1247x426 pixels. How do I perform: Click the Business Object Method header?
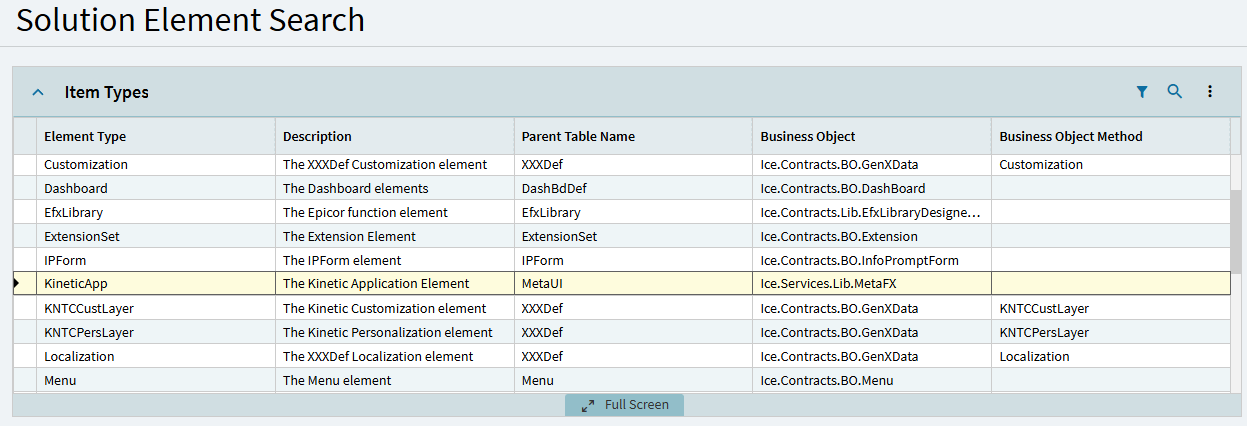pos(1070,137)
